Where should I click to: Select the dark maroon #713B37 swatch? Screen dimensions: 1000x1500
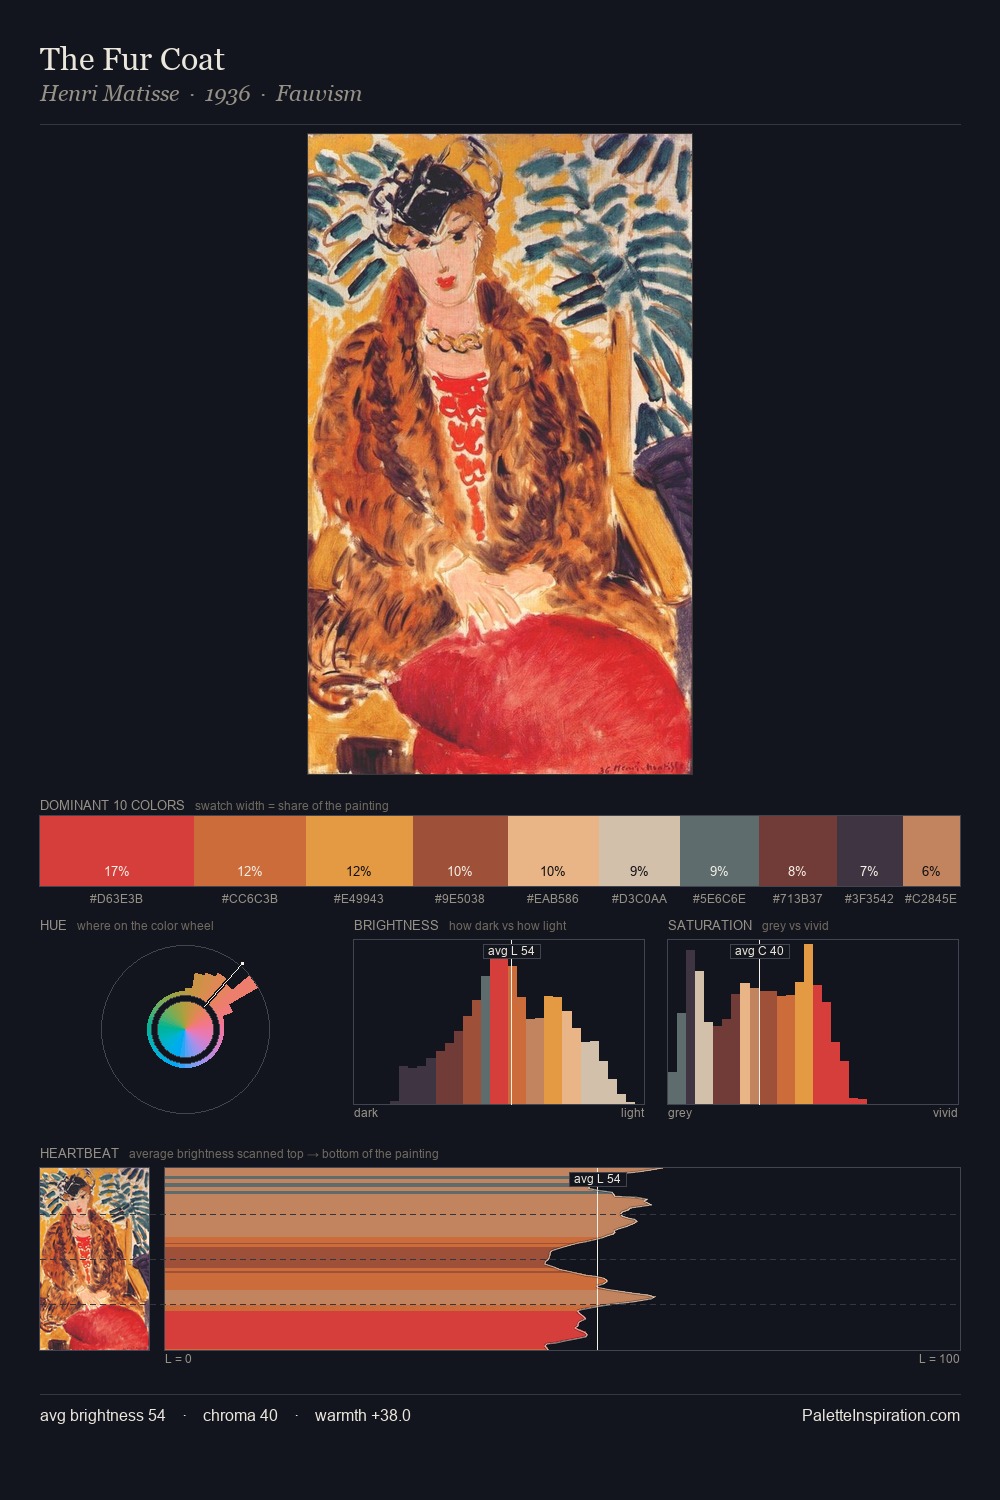[x=797, y=851]
